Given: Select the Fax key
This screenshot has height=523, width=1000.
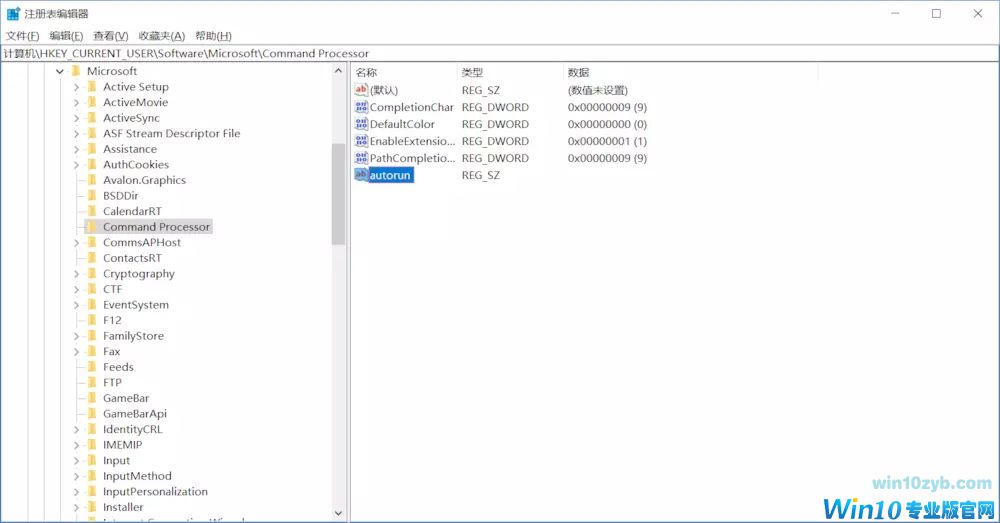Looking at the screenshot, I should pyautogui.click(x=112, y=351).
